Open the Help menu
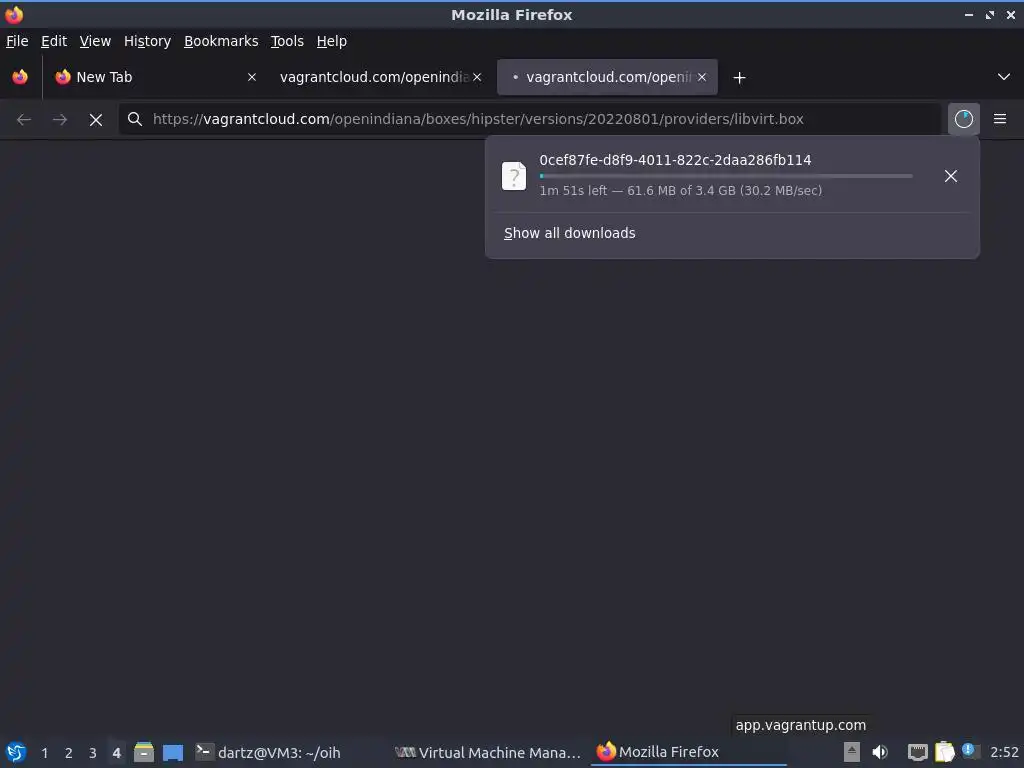This screenshot has height=768, width=1024. pyautogui.click(x=331, y=41)
